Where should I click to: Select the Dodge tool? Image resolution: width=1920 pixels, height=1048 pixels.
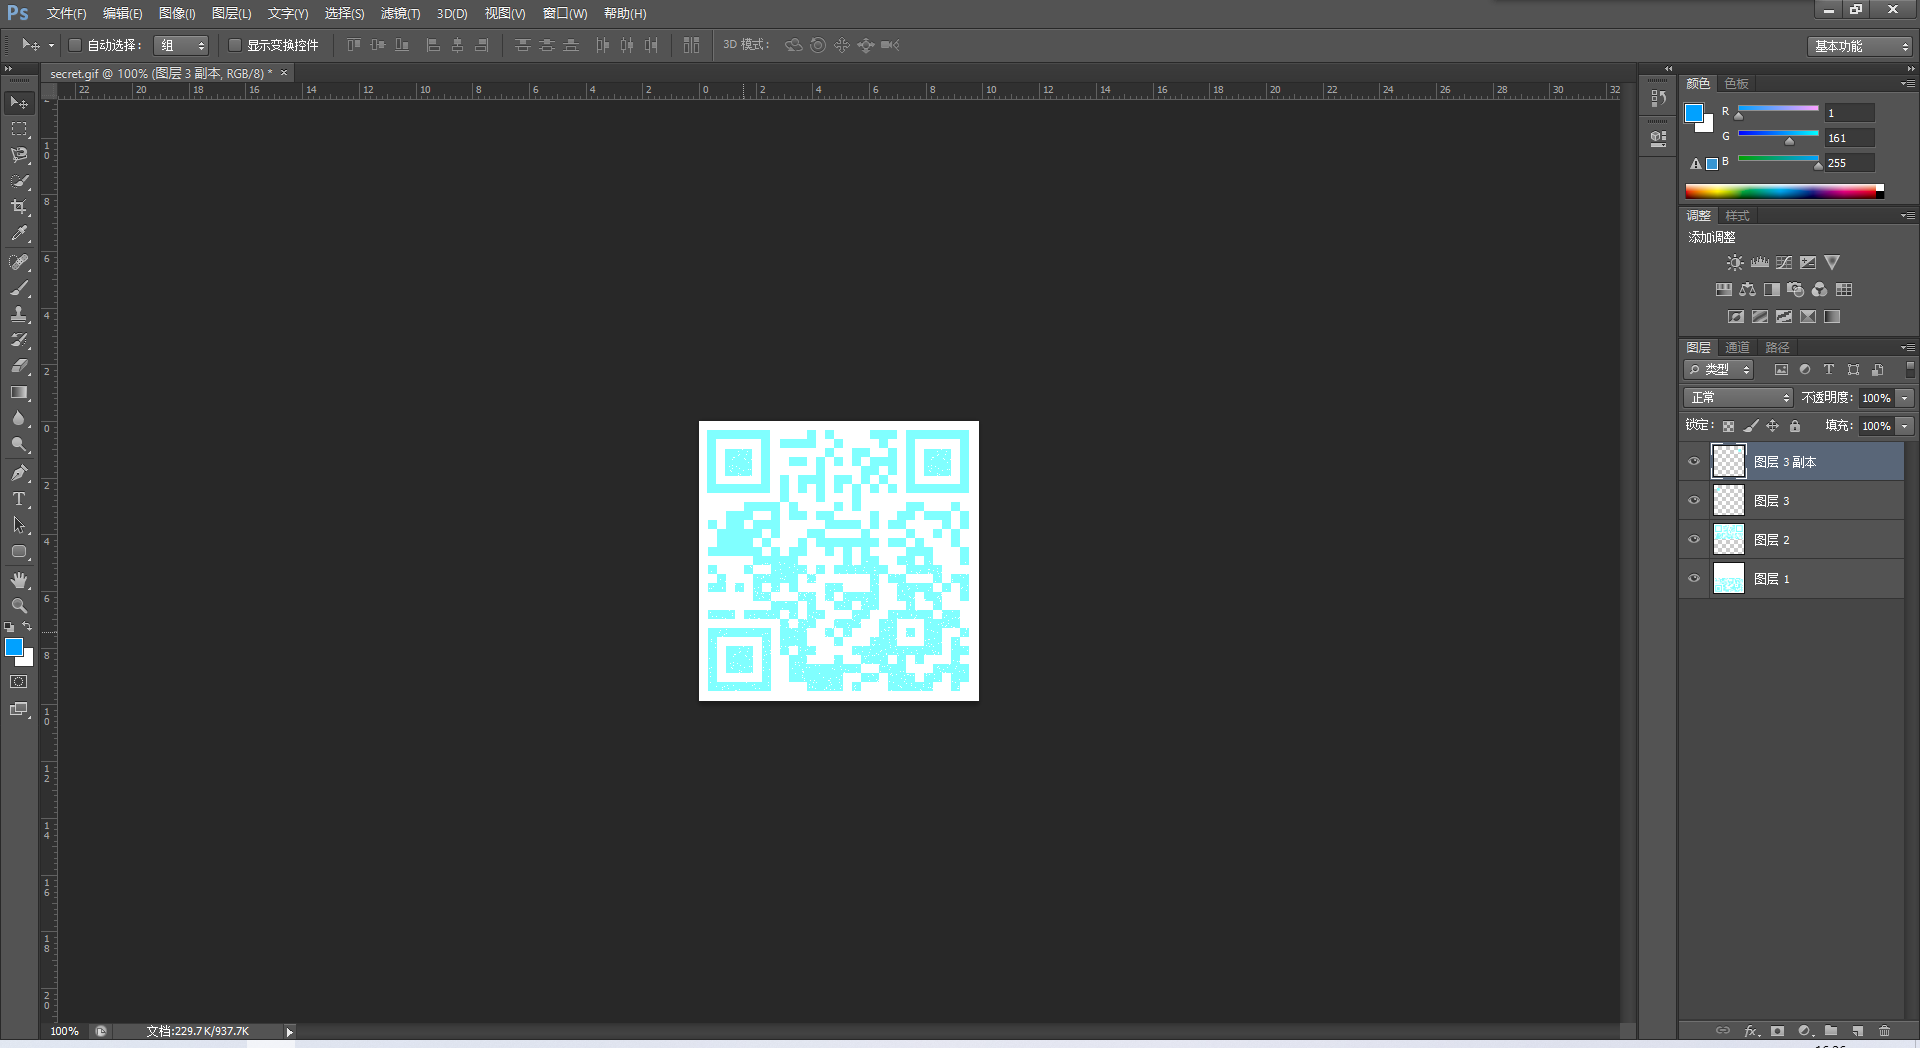[x=19, y=444]
